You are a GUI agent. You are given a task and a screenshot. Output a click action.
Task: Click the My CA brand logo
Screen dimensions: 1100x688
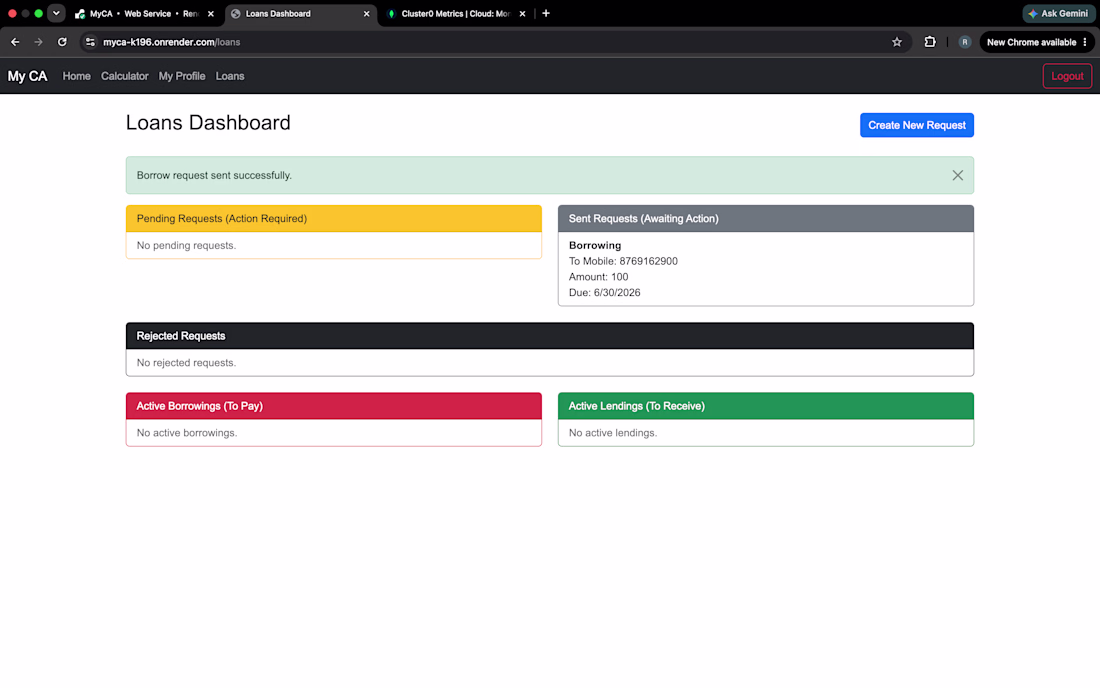27,76
